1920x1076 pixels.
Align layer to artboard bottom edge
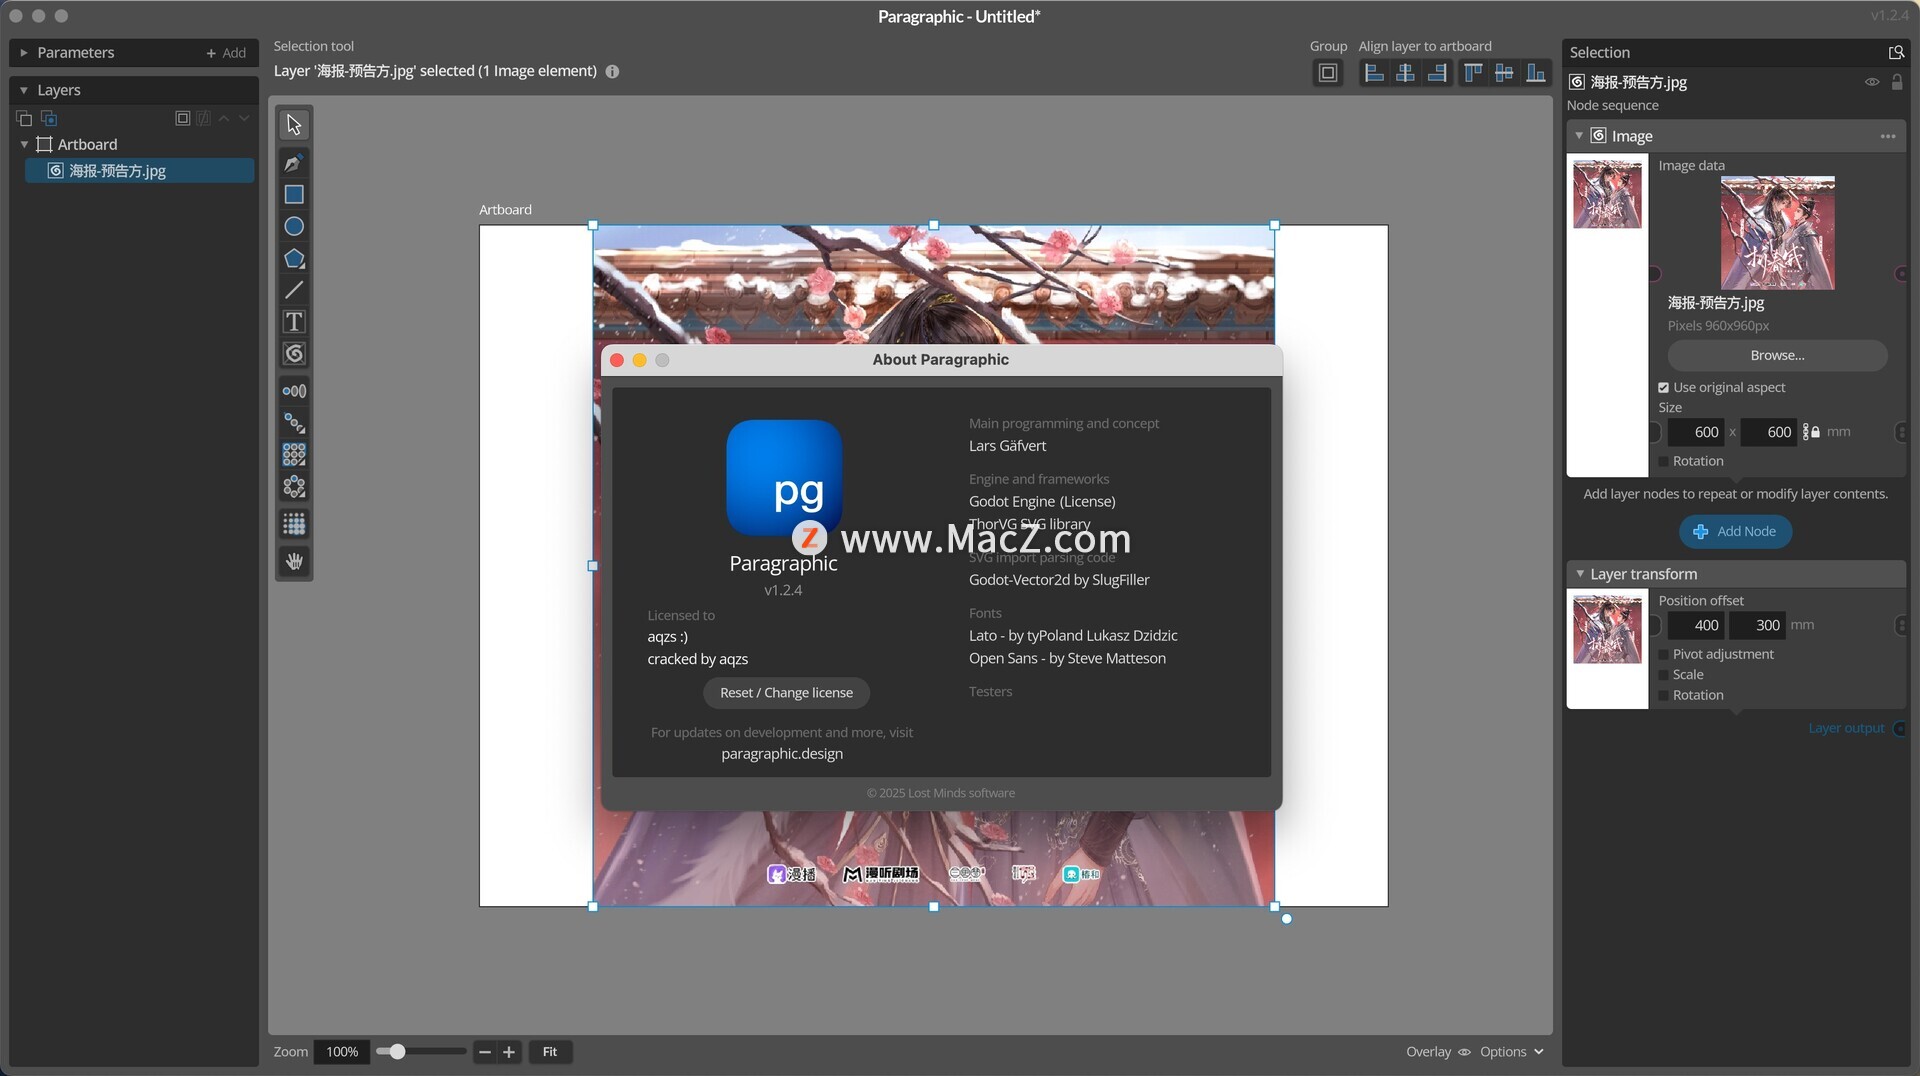[1536, 73]
